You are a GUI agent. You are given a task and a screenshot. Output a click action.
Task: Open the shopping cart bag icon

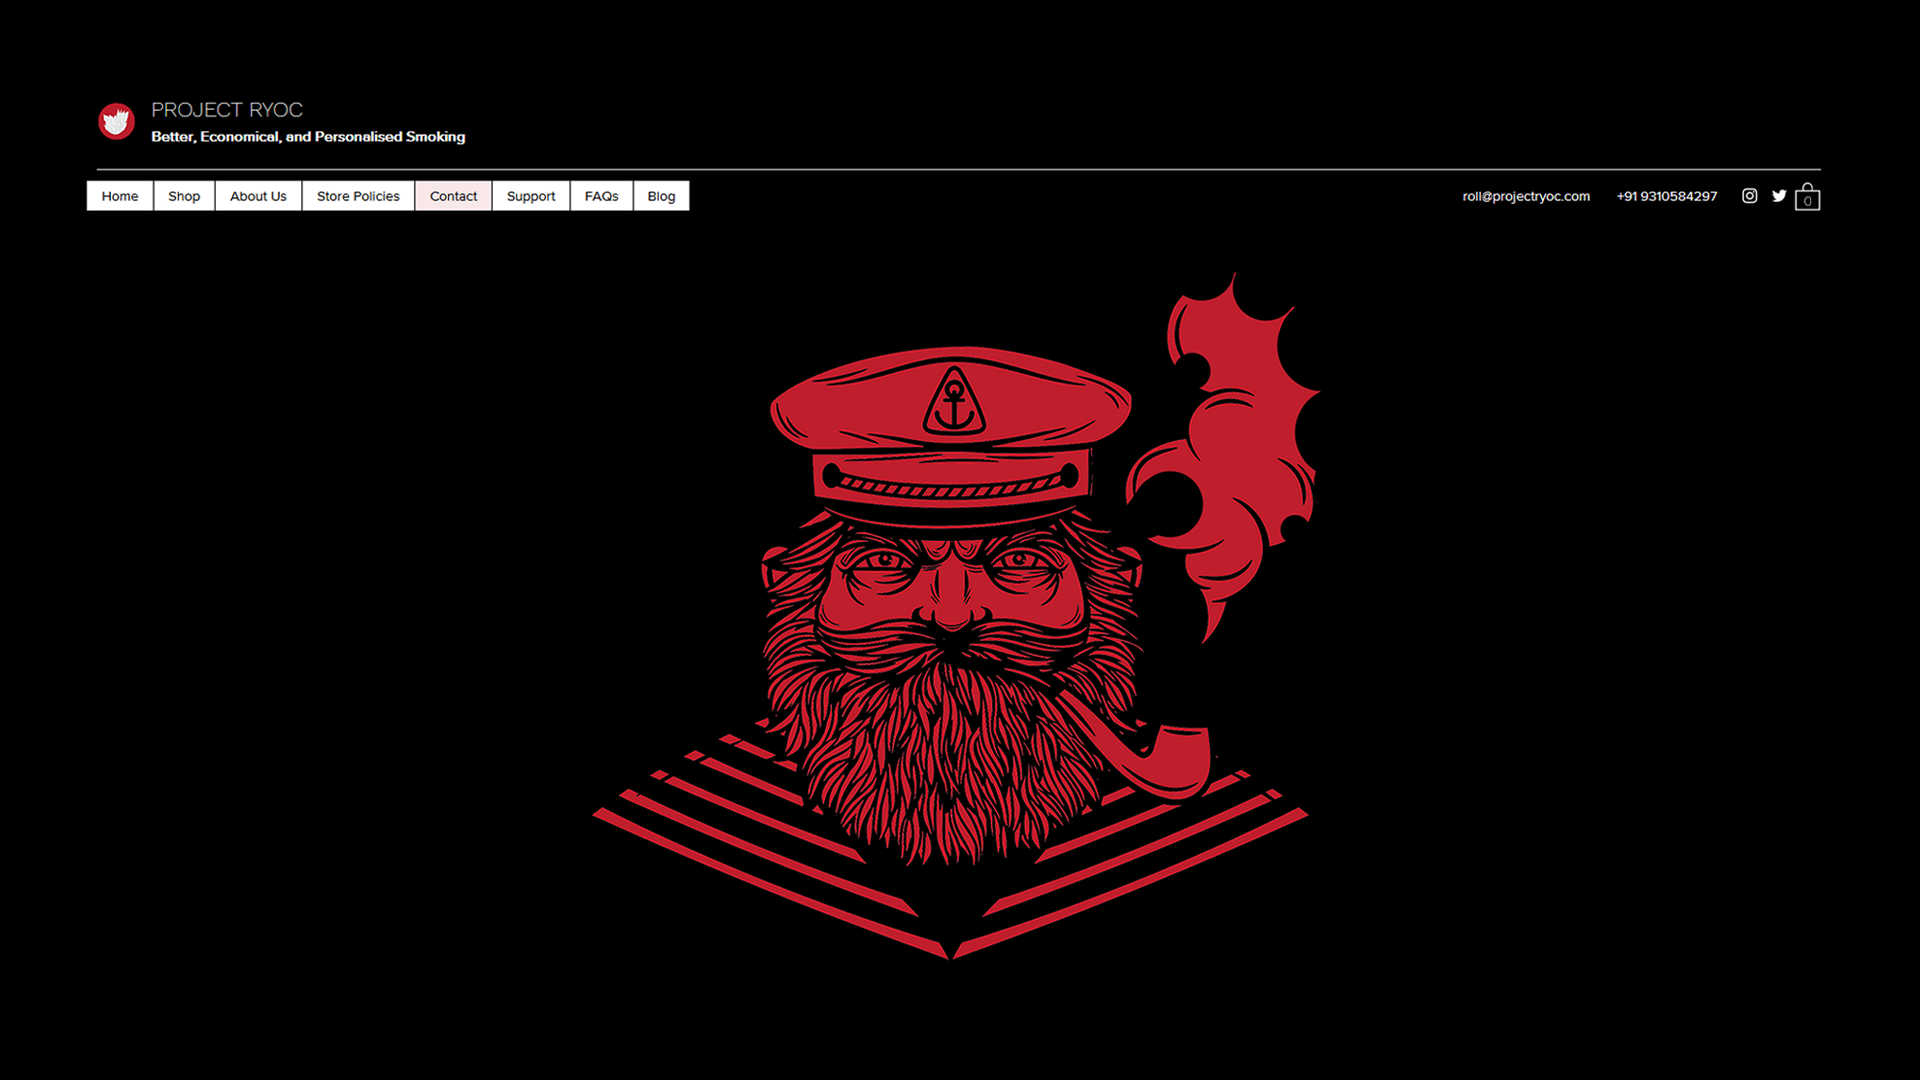[x=1807, y=197]
